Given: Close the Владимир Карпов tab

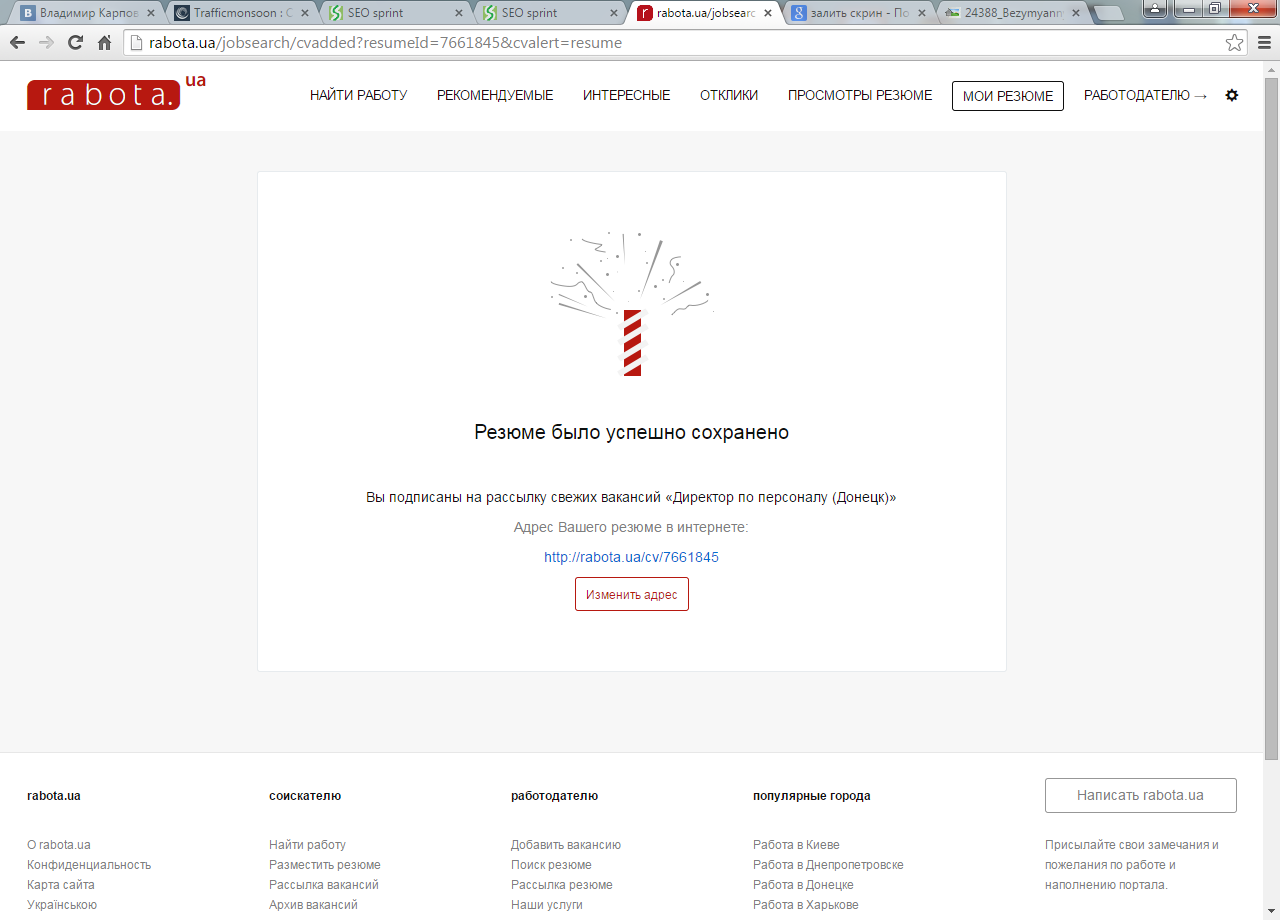Looking at the screenshot, I should click(x=151, y=14).
